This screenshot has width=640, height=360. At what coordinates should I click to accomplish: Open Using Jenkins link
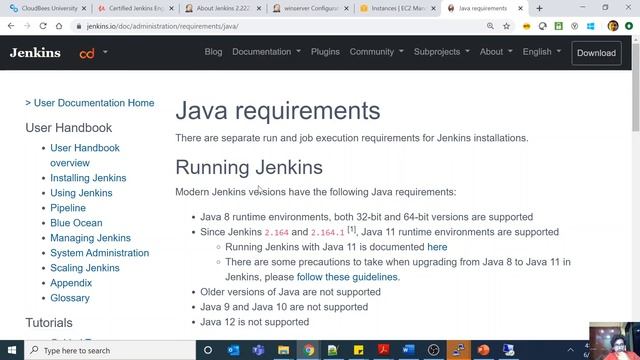[x=81, y=193]
